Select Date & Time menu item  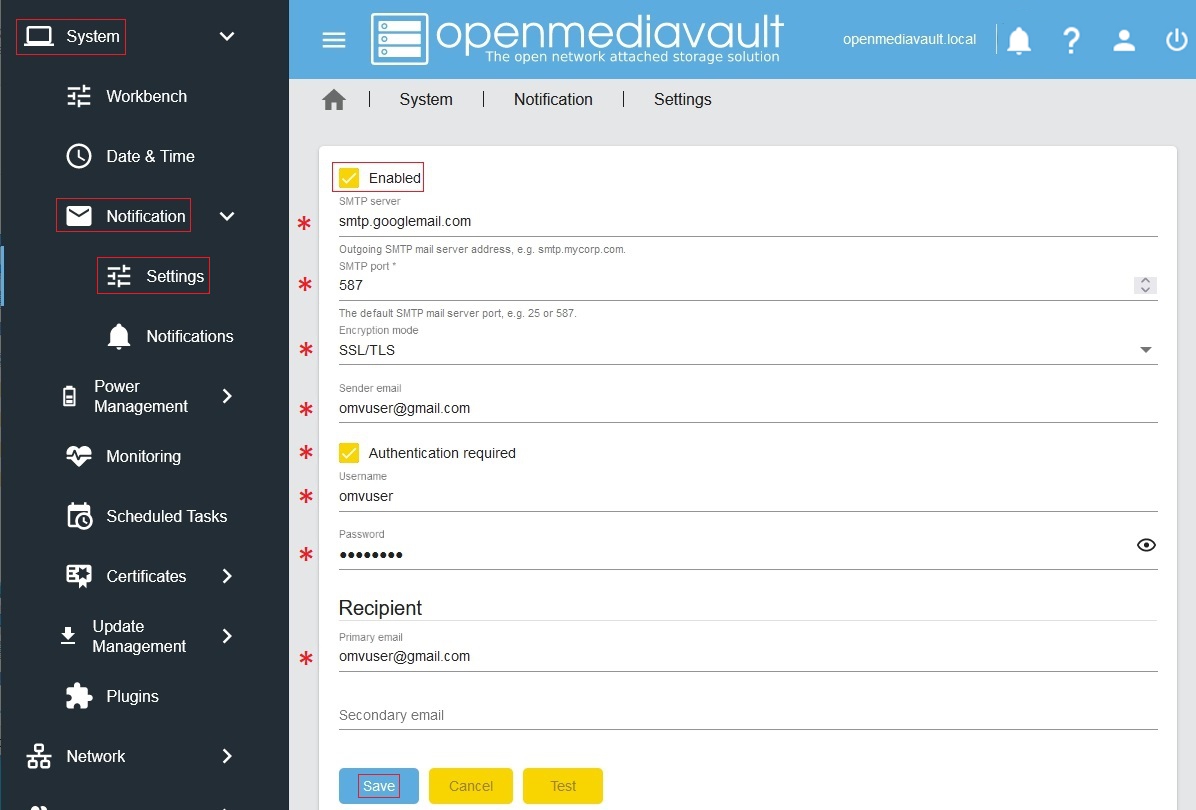(x=150, y=156)
